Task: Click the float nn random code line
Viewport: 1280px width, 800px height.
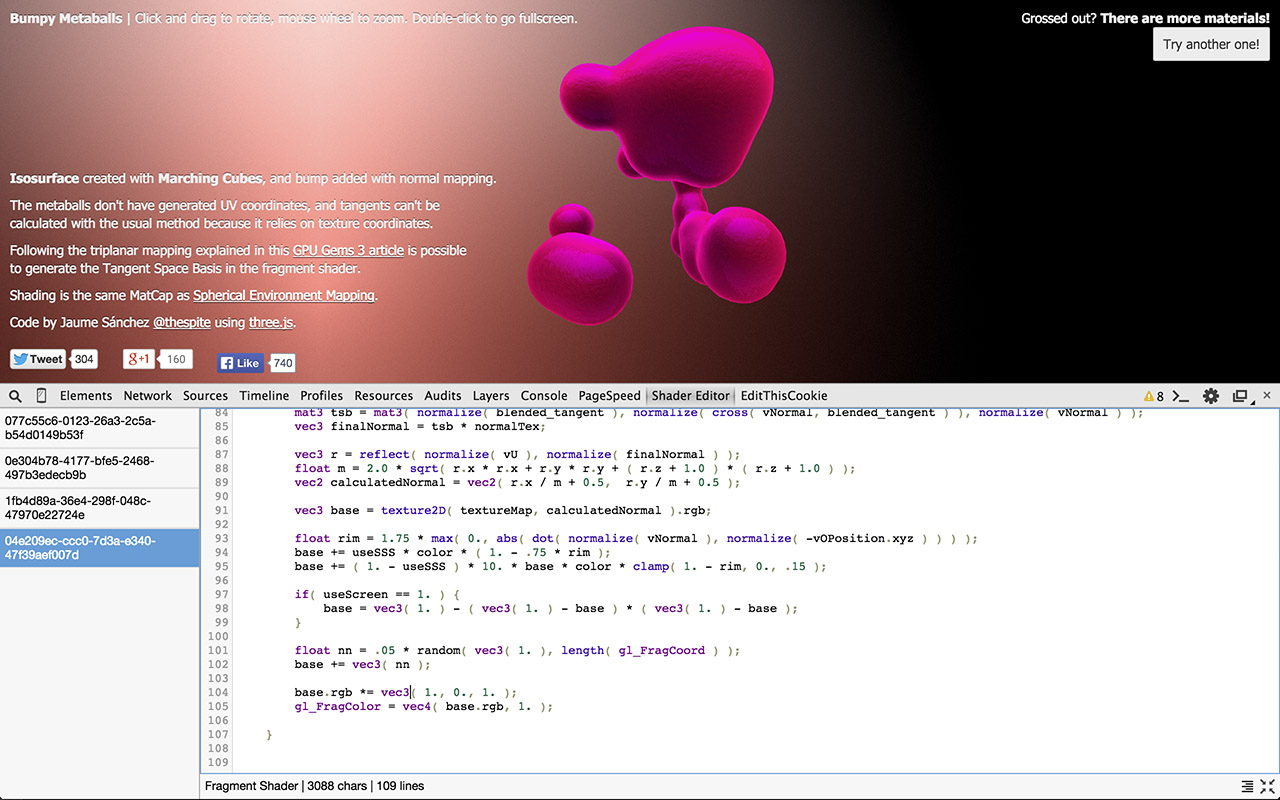Action: click(x=517, y=650)
